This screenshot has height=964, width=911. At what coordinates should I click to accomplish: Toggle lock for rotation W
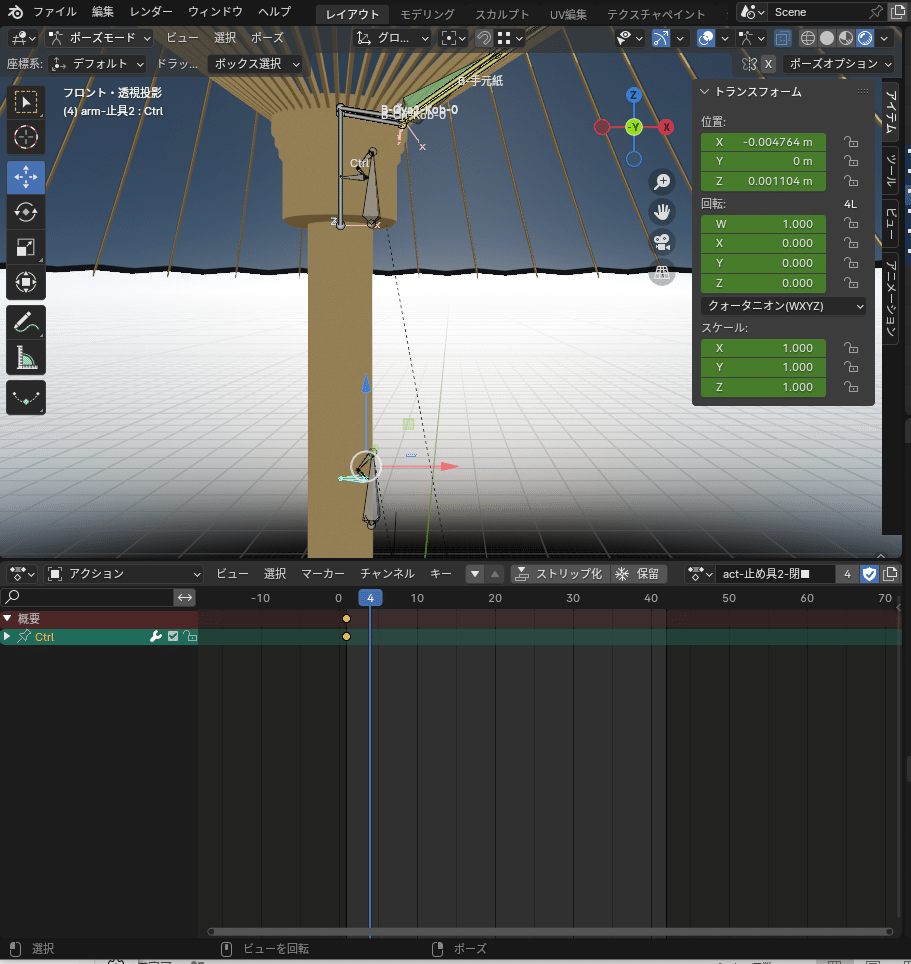[851, 223]
